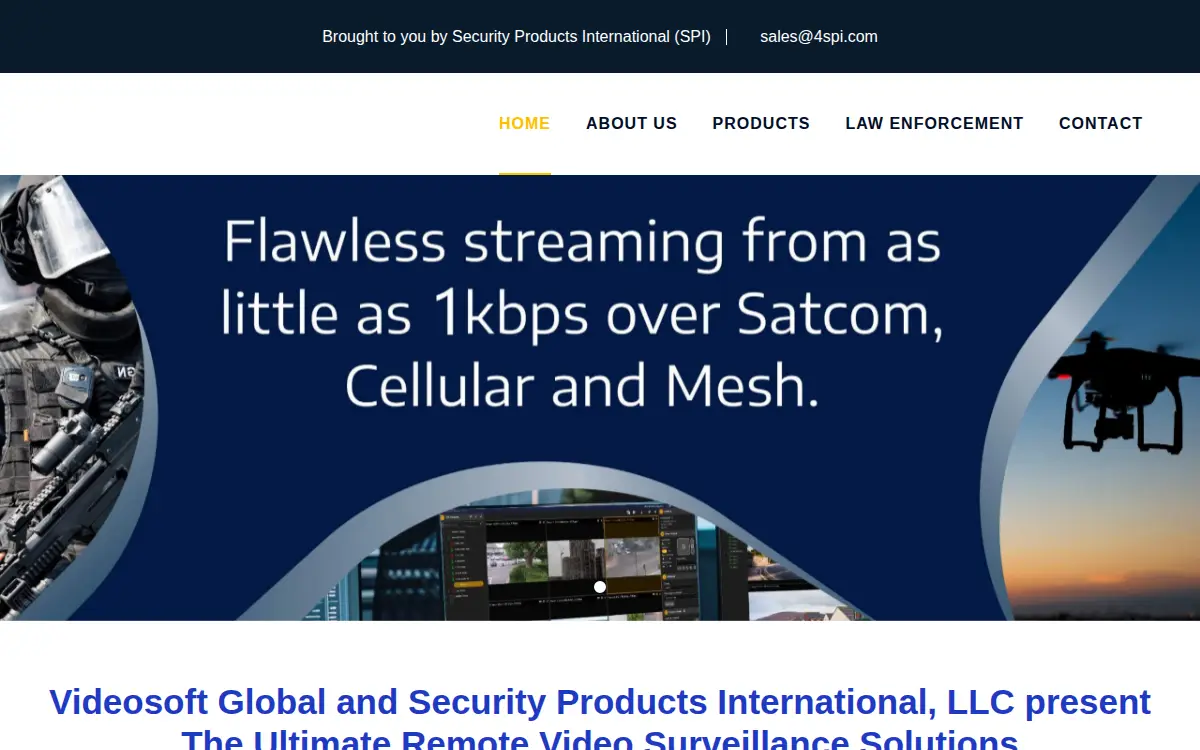Image resolution: width=1200 pixels, height=750 pixels.
Task: Click the white slider pagination dot
Action: (x=600, y=587)
